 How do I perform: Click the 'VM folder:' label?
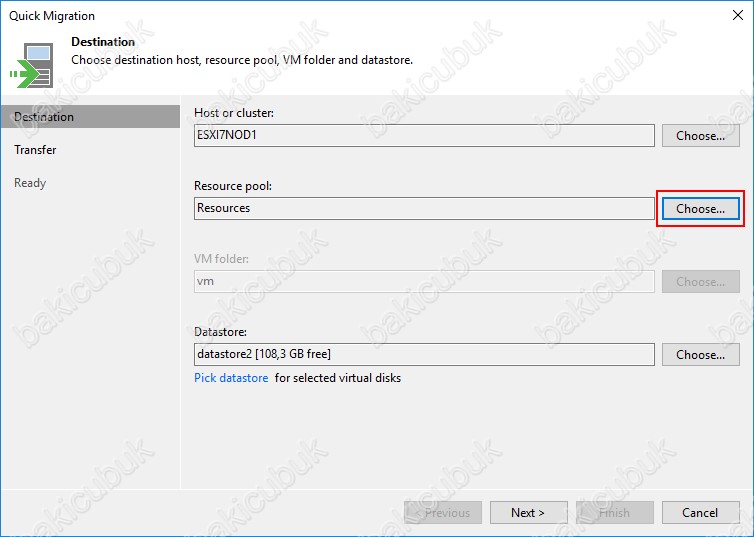pyautogui.click(x=221, y=259)
